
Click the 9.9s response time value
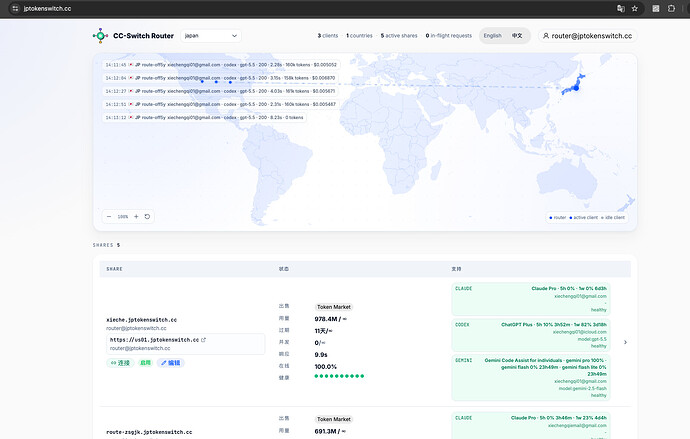point(321,355)
